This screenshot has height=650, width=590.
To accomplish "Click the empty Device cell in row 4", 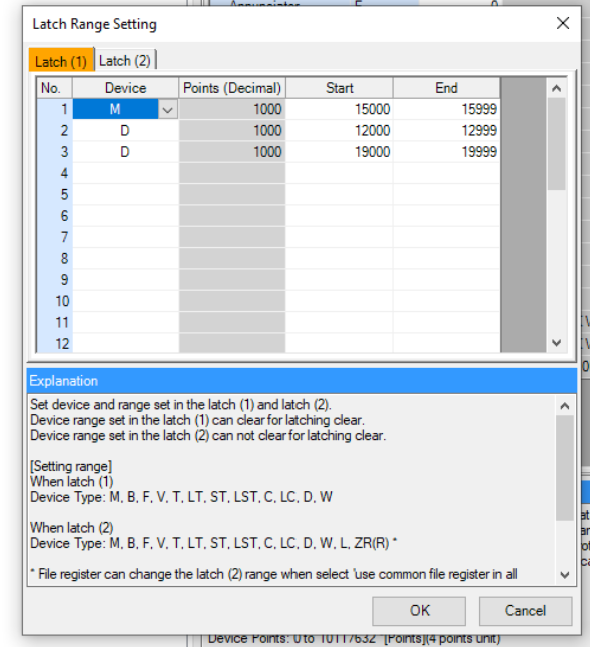I will coord(125,173).
